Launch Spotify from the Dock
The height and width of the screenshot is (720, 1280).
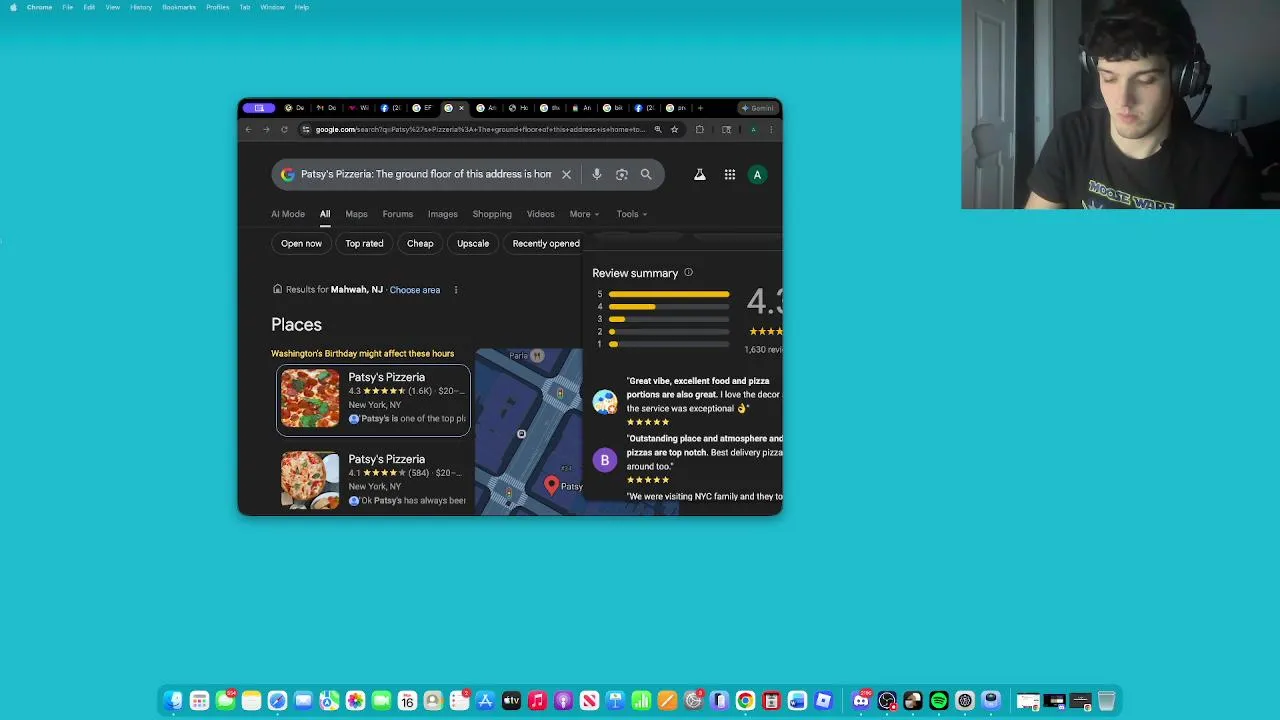tap(940, 701)
